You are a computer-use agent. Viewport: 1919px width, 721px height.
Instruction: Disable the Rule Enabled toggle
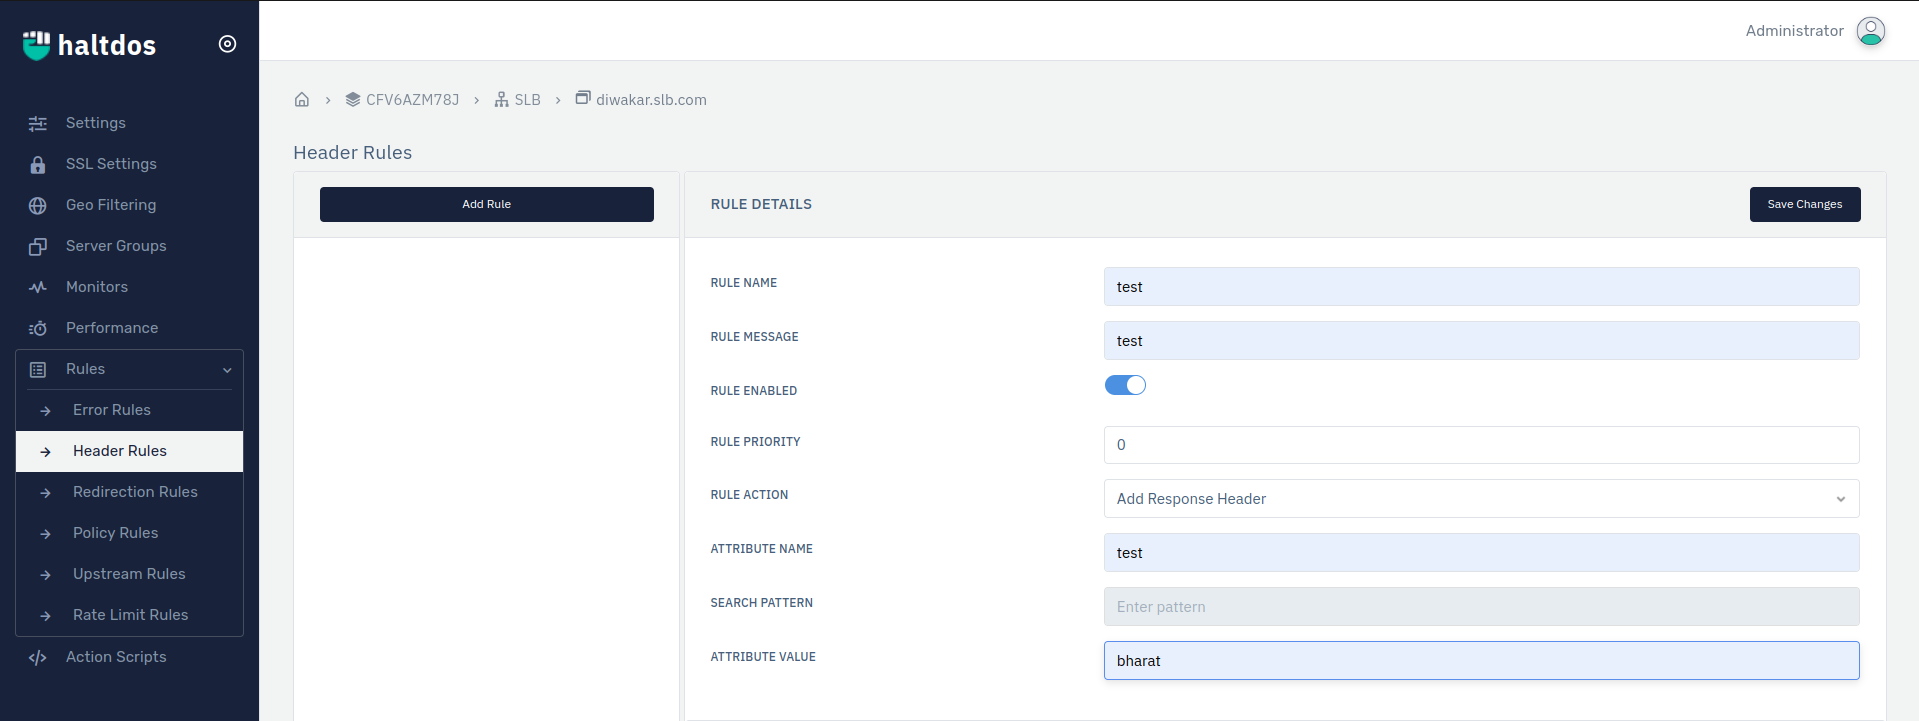[x=1125, y=386]
